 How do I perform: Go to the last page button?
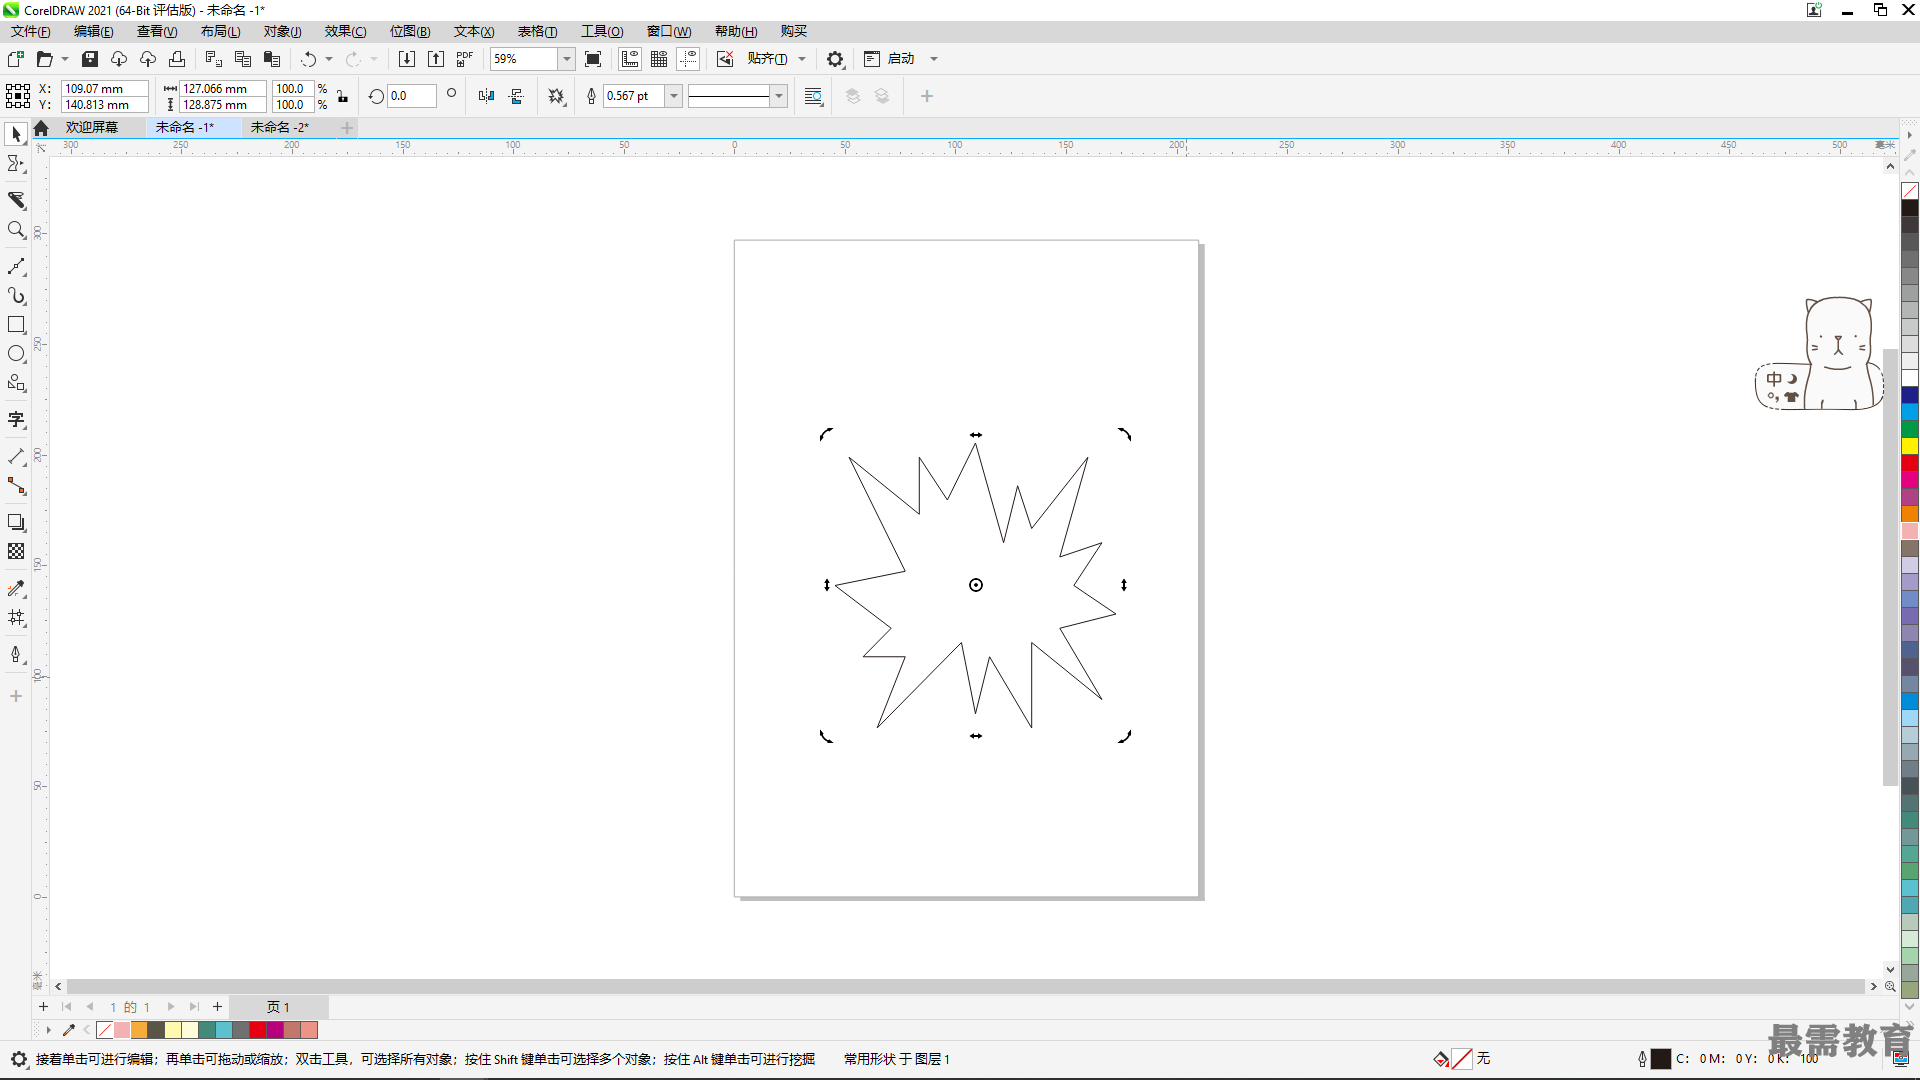click(x=194, y=1007)
